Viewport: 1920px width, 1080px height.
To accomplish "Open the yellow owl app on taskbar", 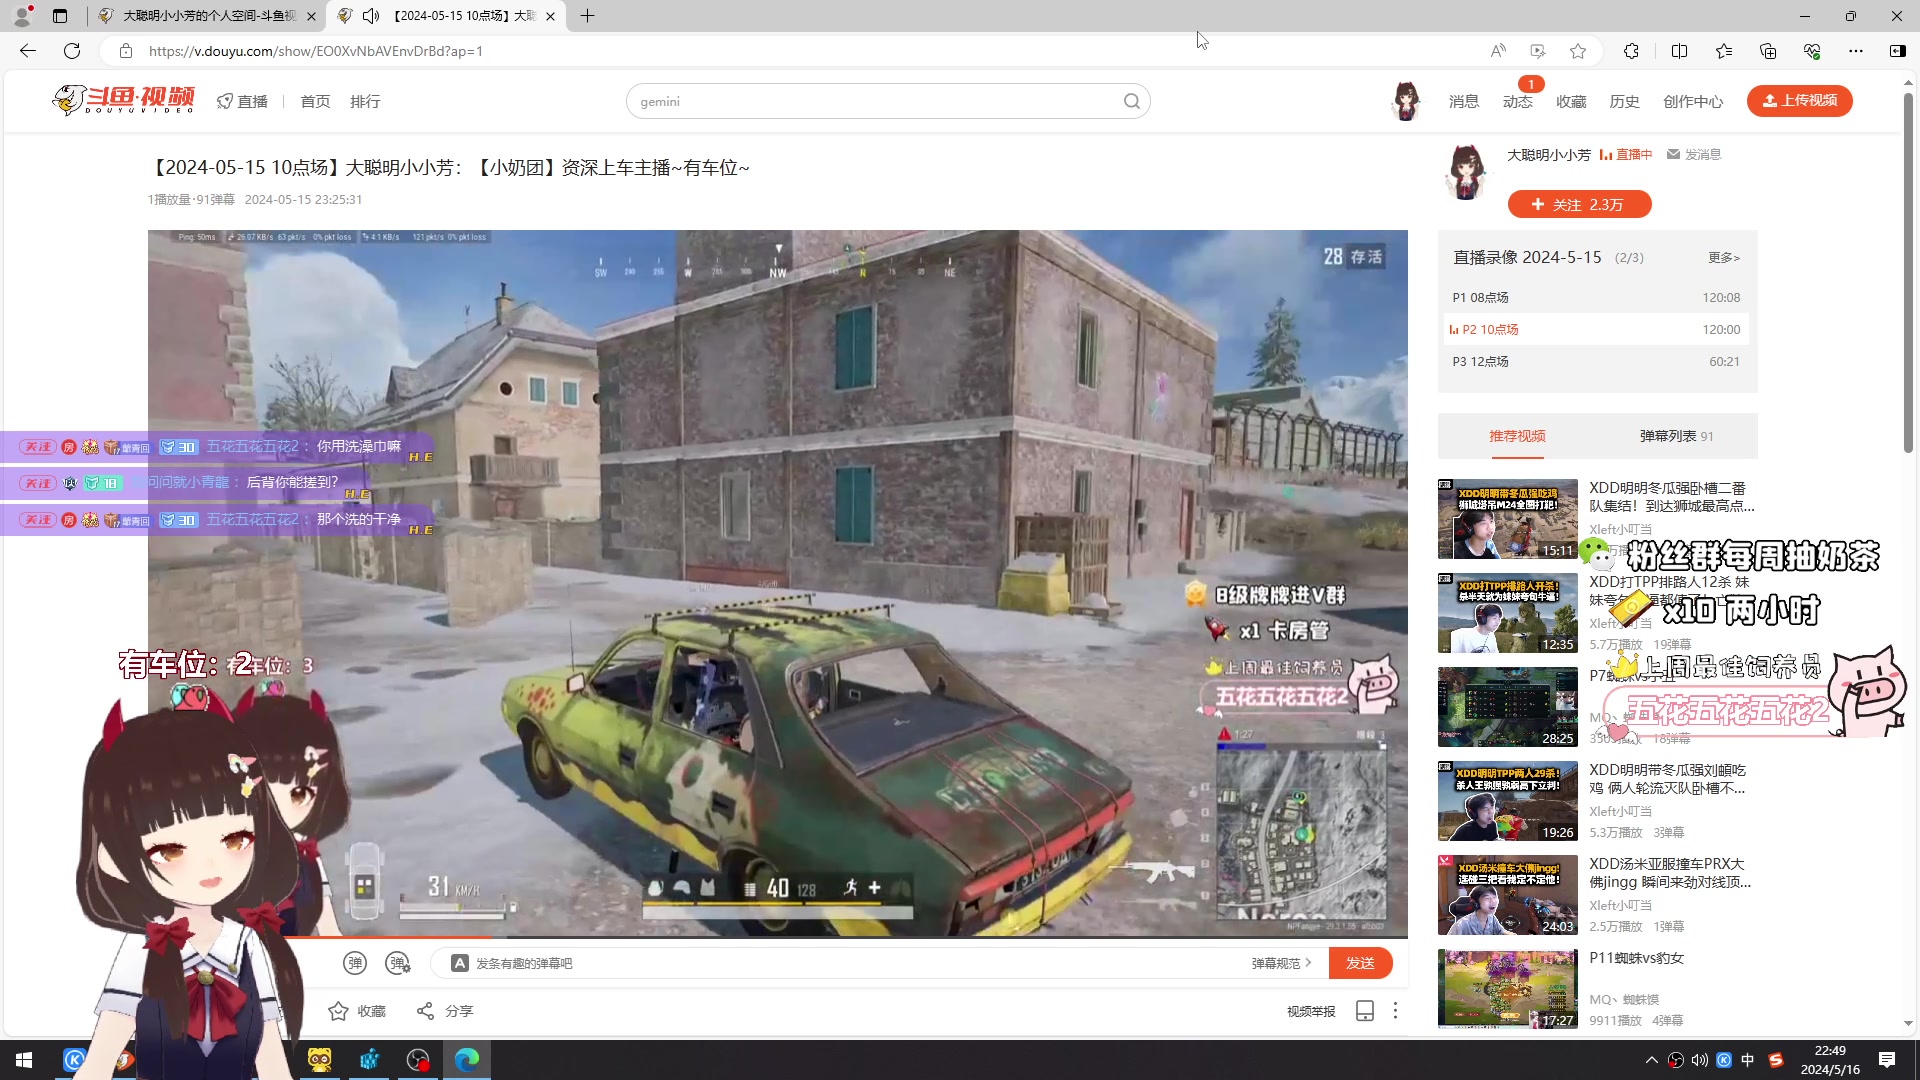I will (x=320, y=1060).
